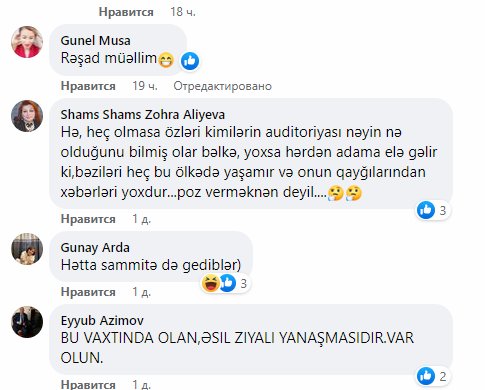
Task: Like Gunel Musa's comment via Нравится
Action: pos(88,86)
